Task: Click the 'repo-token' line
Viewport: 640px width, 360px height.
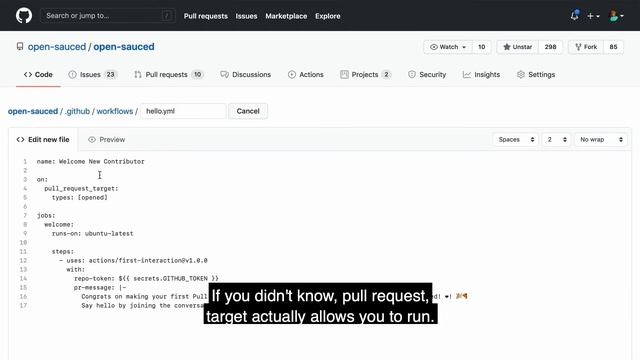Action: pyautogui.click(x=146, y=278)
